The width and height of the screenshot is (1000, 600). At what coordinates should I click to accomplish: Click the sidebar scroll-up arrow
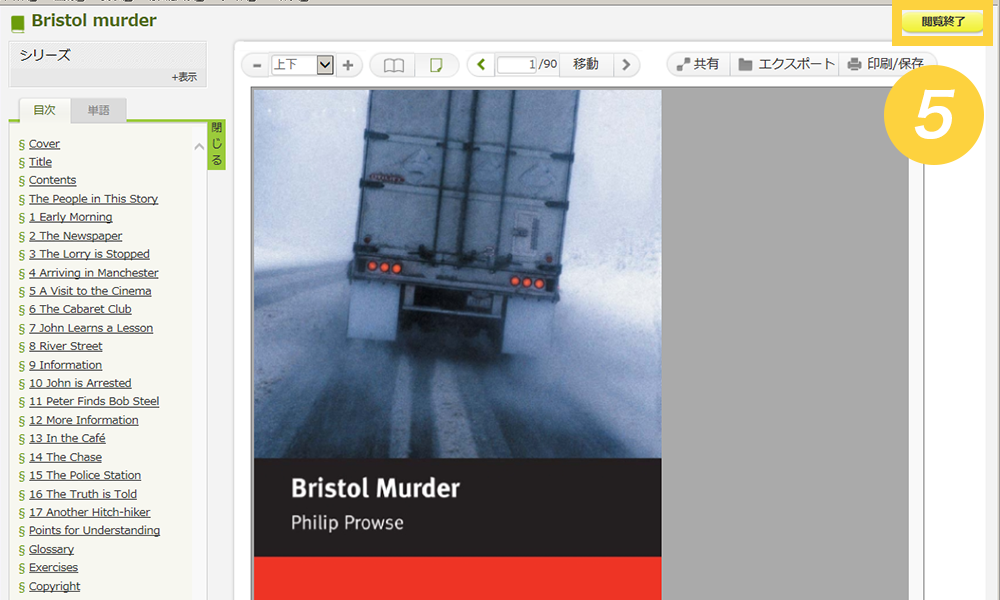pyautogui.click(x=199, y=147)
